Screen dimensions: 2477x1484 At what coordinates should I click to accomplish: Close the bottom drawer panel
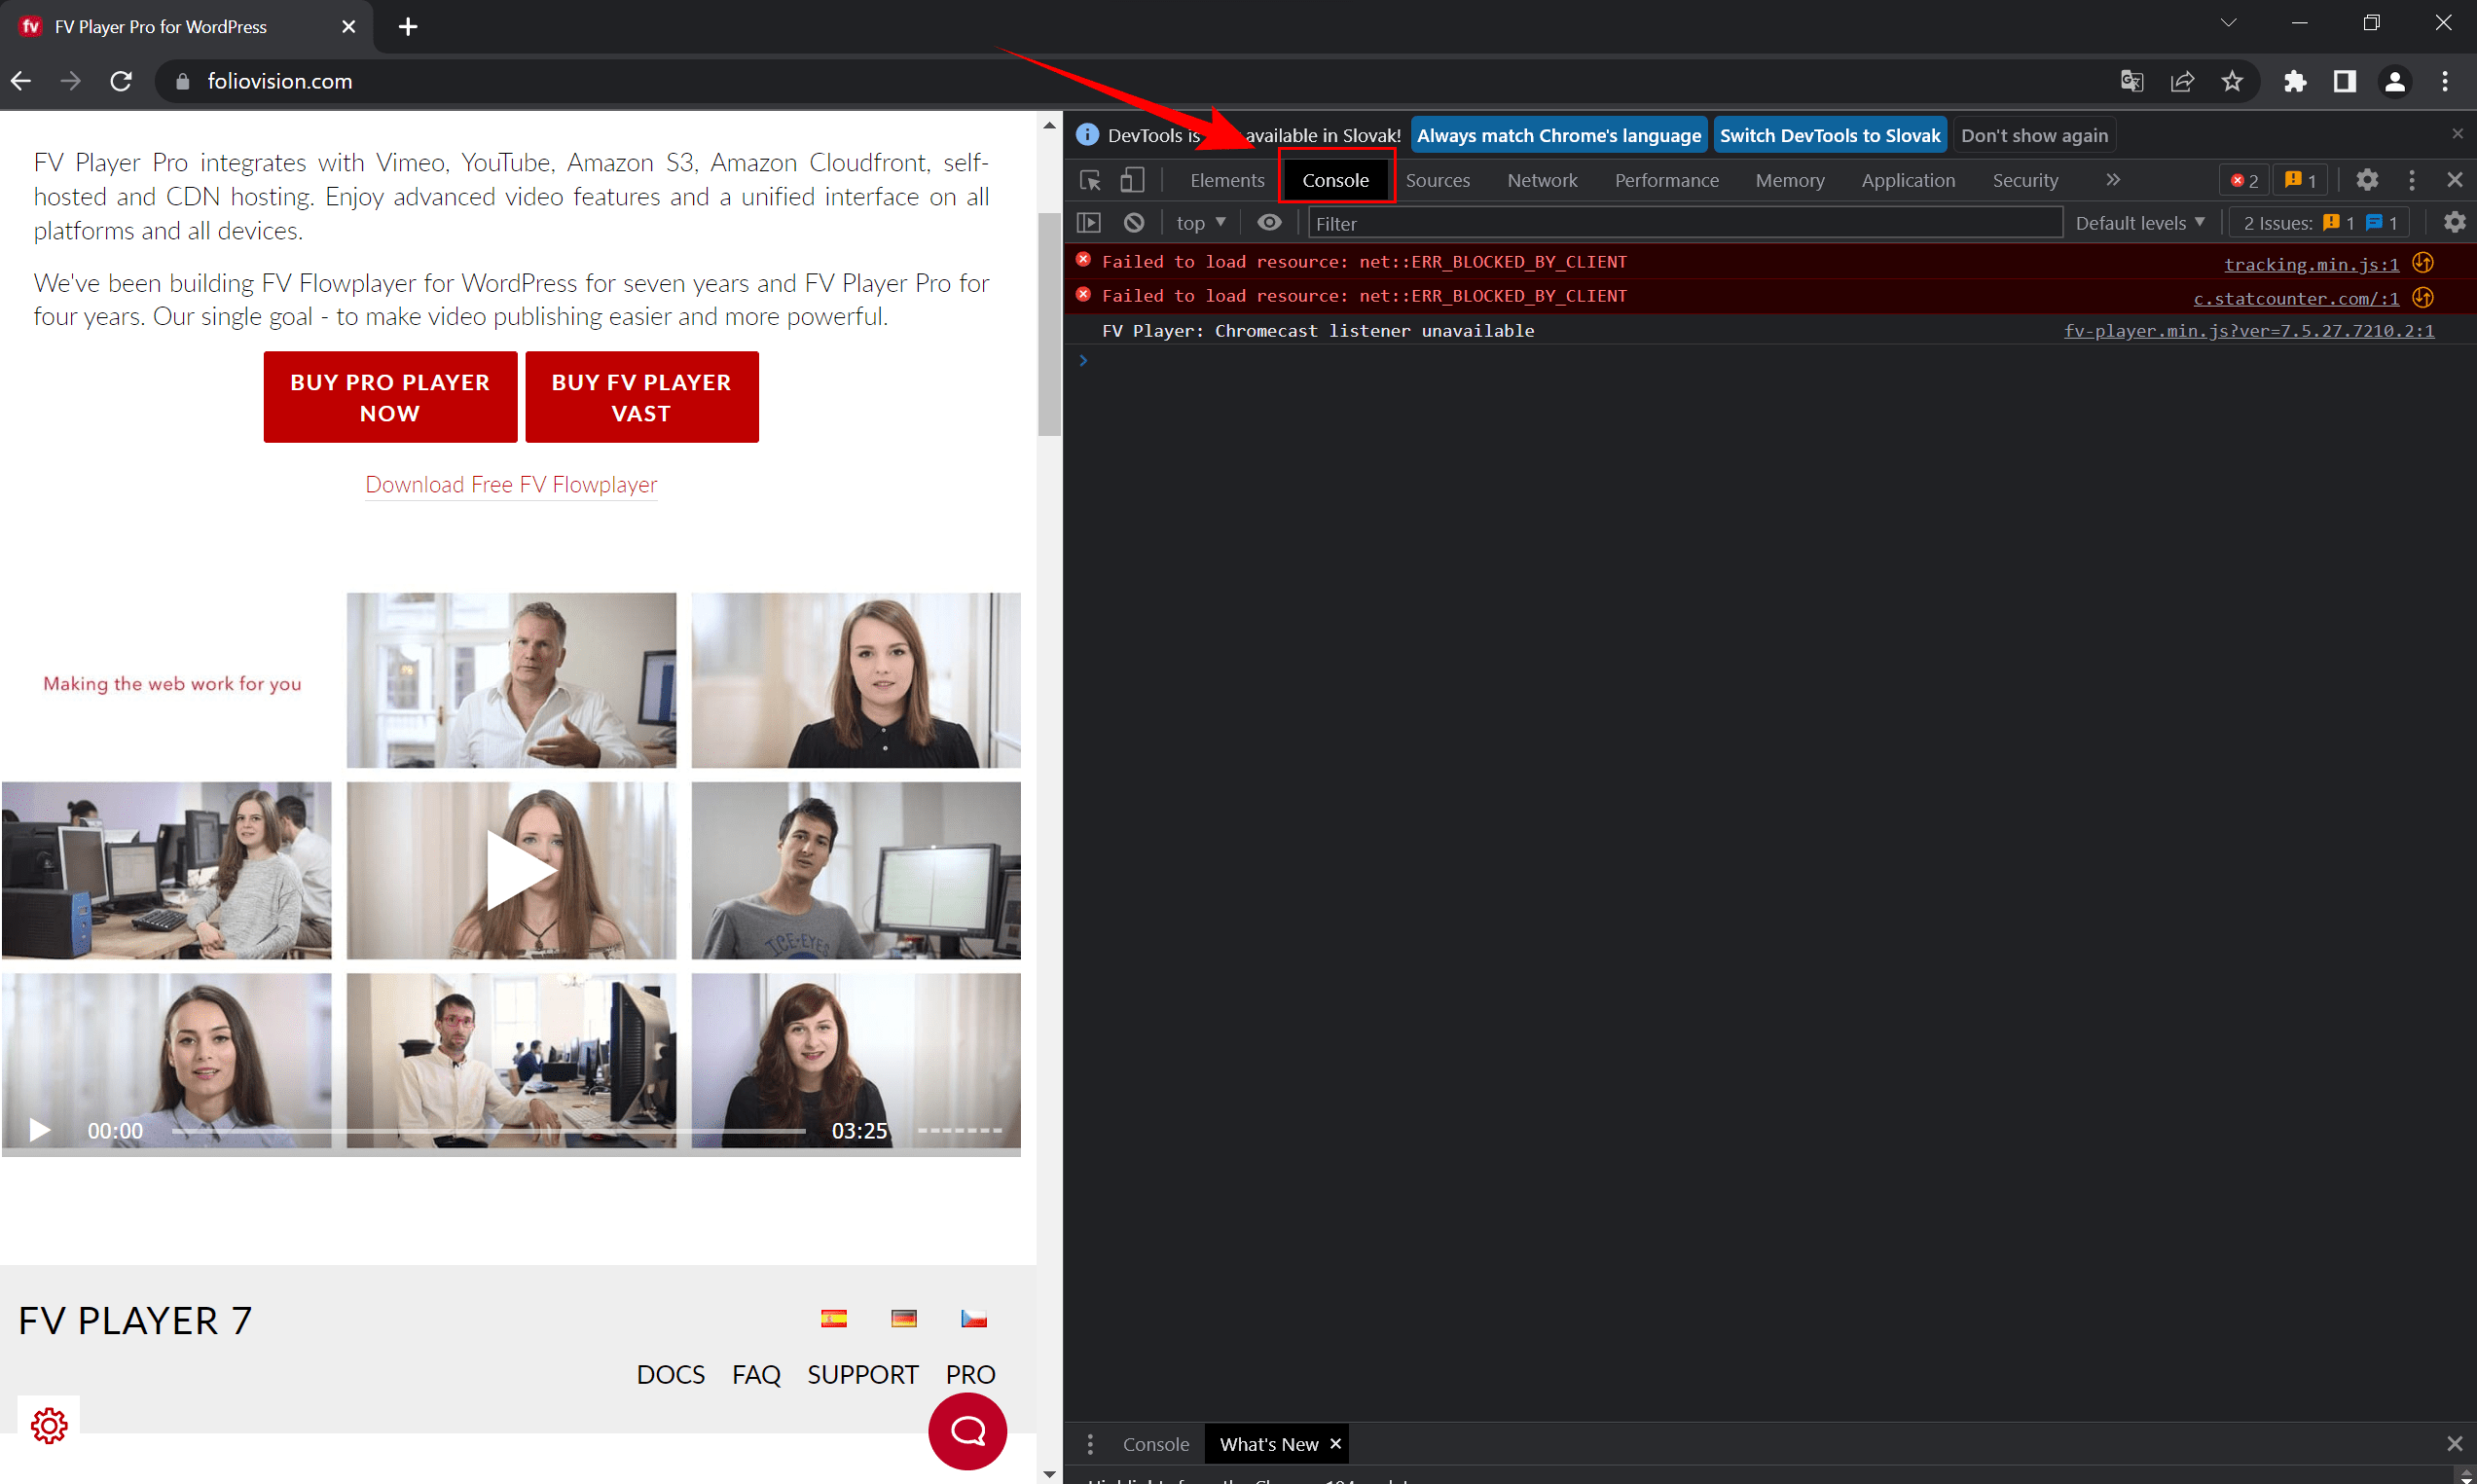(x=2454, y=1444)
